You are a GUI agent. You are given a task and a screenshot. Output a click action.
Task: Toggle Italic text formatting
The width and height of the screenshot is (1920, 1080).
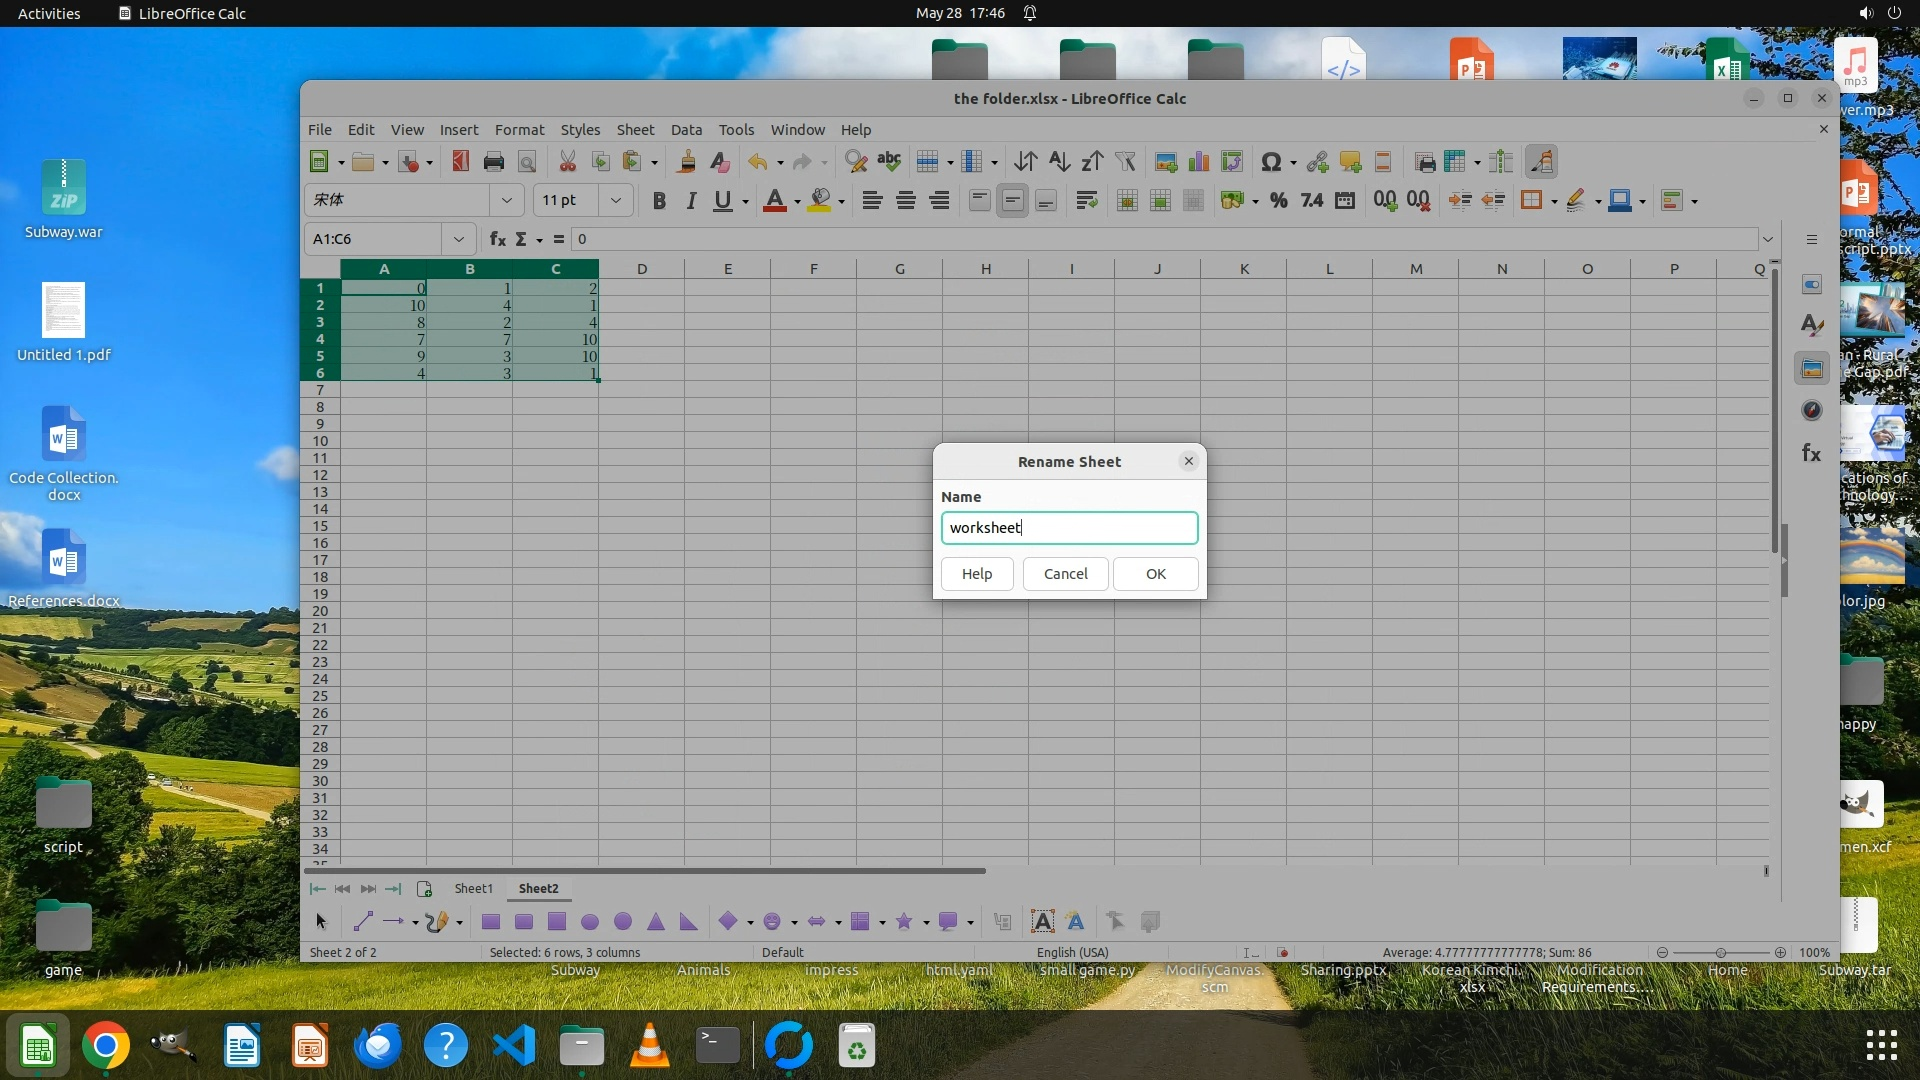[690, 201]
